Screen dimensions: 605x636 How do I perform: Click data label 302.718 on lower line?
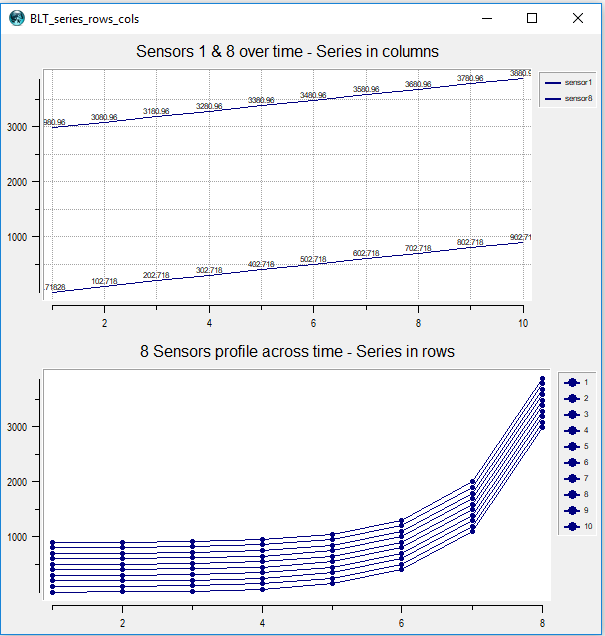pos(209,270)
